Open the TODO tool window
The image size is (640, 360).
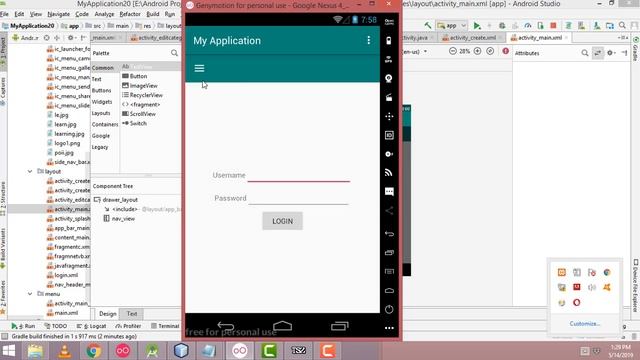[56, 326]
